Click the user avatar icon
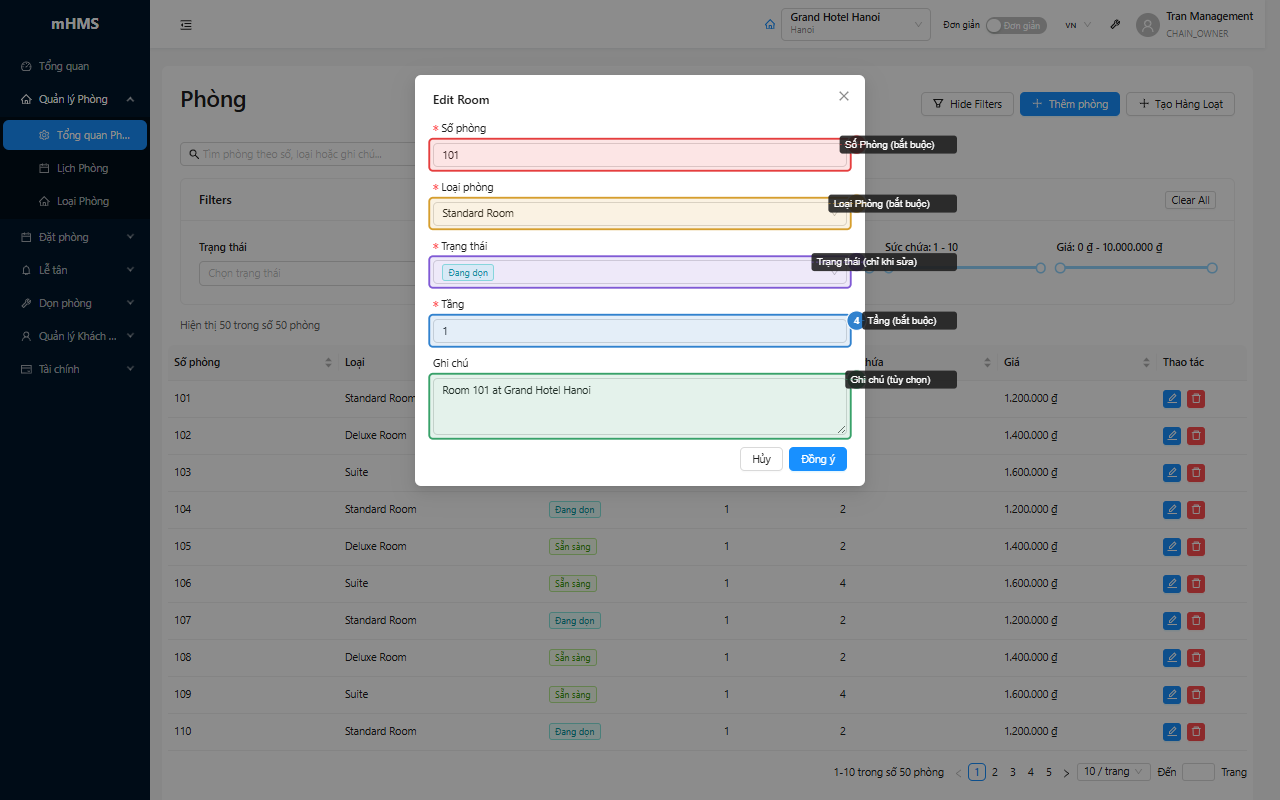Screen dimensions: 1280x800 (x=1148, y=25)
